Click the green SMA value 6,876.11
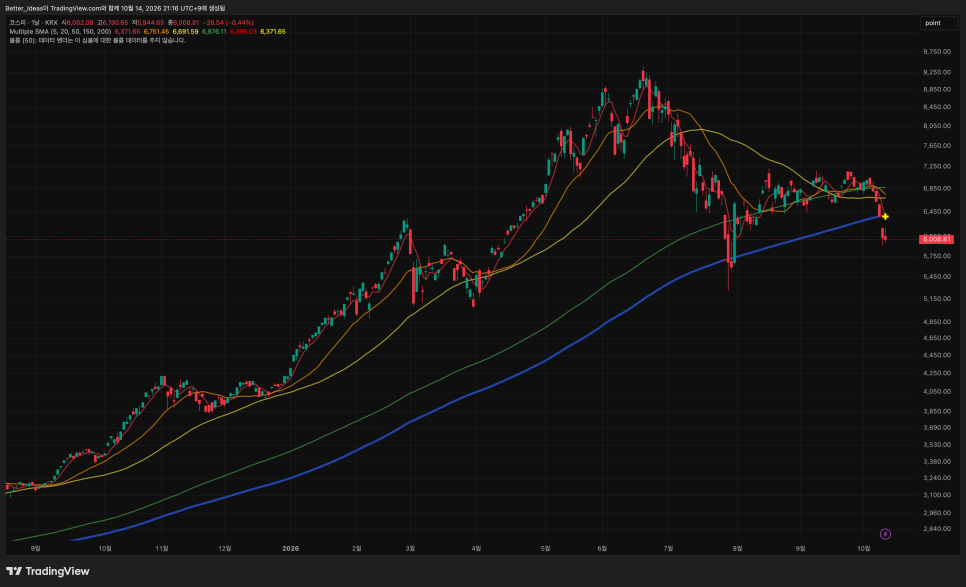 (214, 31)
